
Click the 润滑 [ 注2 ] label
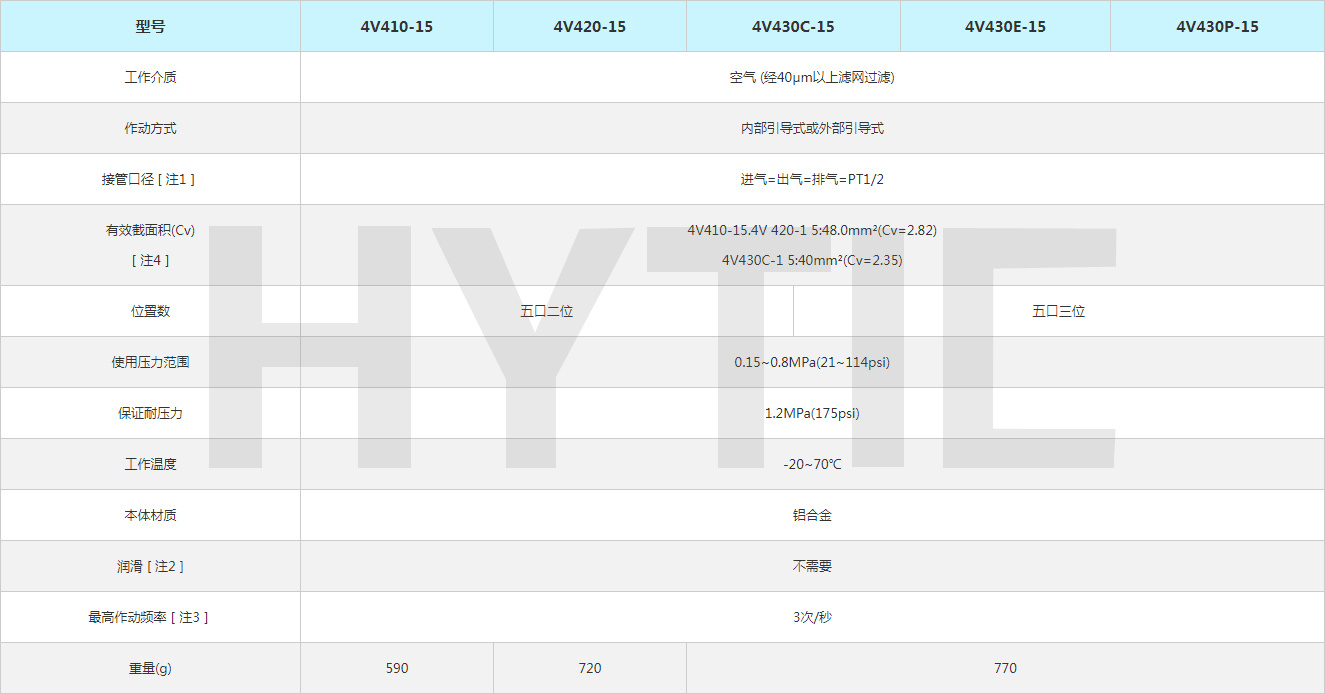pyautogui.click(x=150, y=566)
